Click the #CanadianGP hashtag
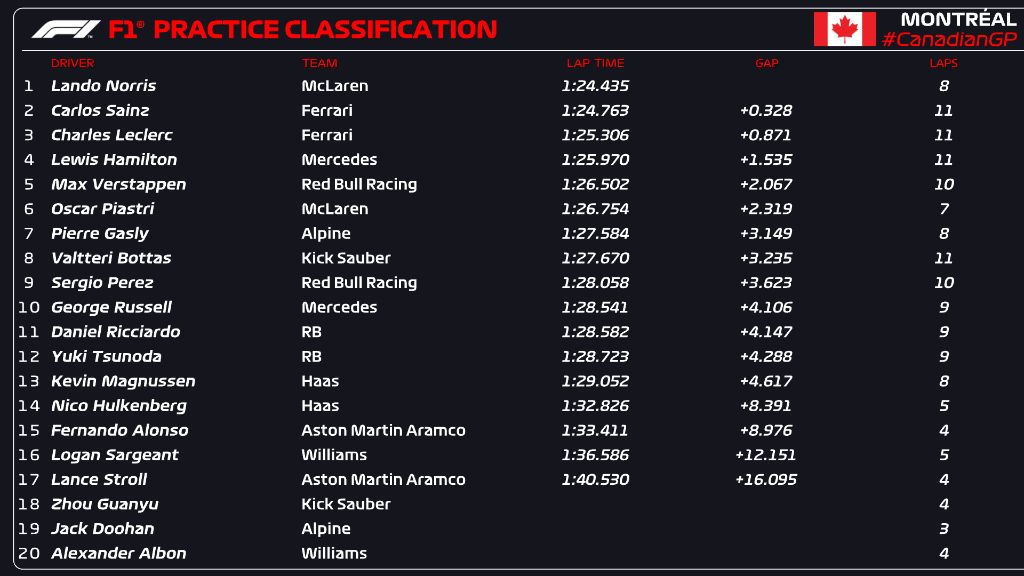Screen dimensions: 1024x576 coord(949,39)
